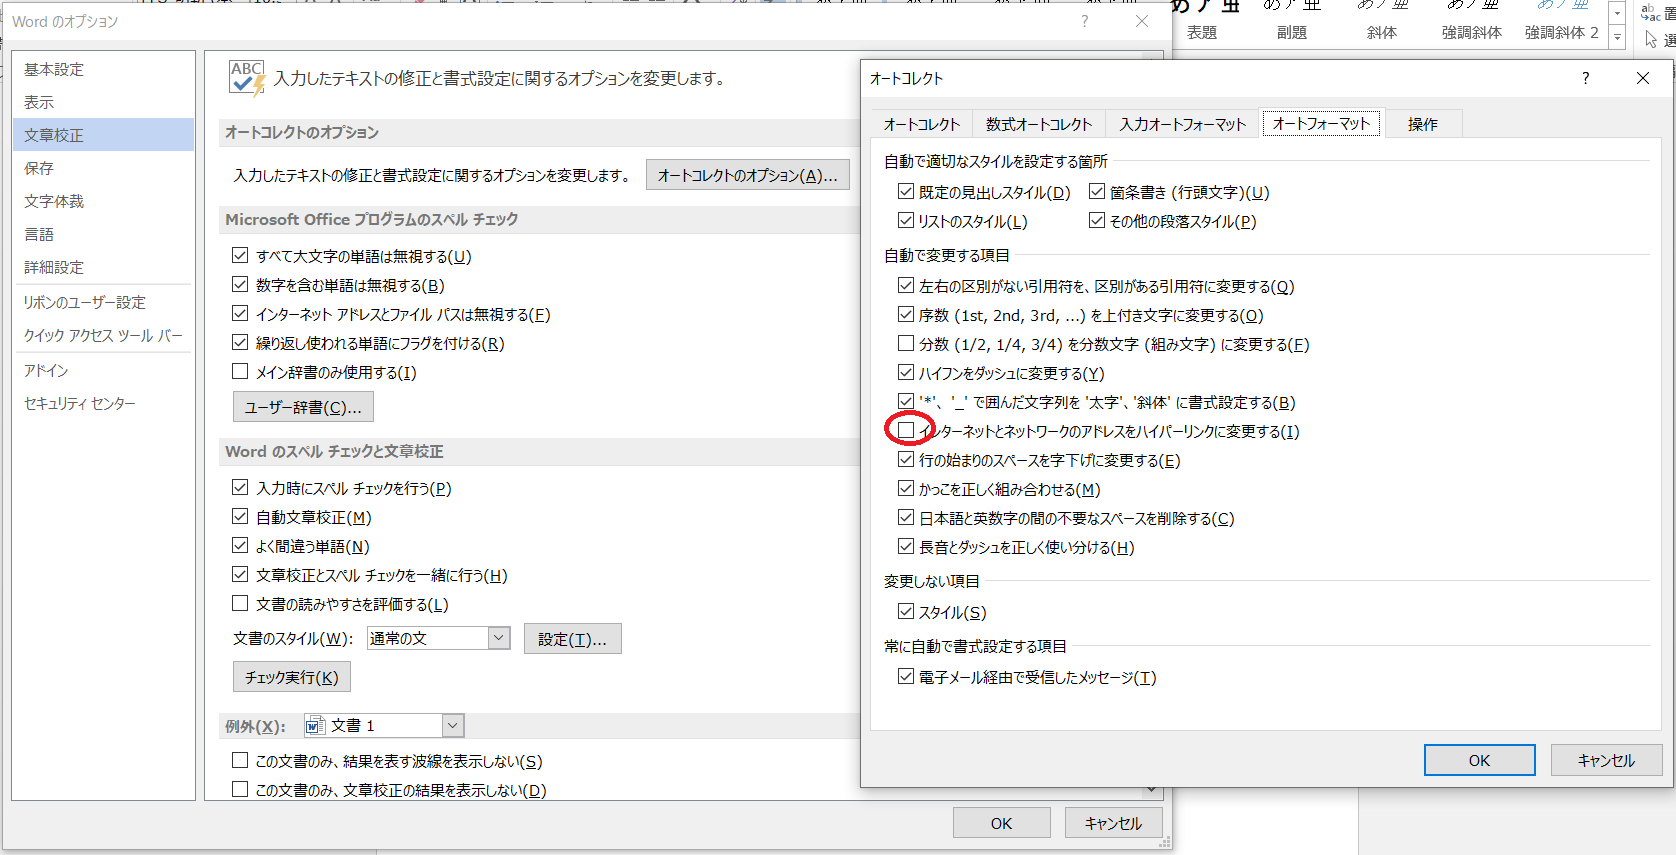Click the help question mark in オートコレクト dialog
Screen dimensions: 1676x855
[1585, 78]
